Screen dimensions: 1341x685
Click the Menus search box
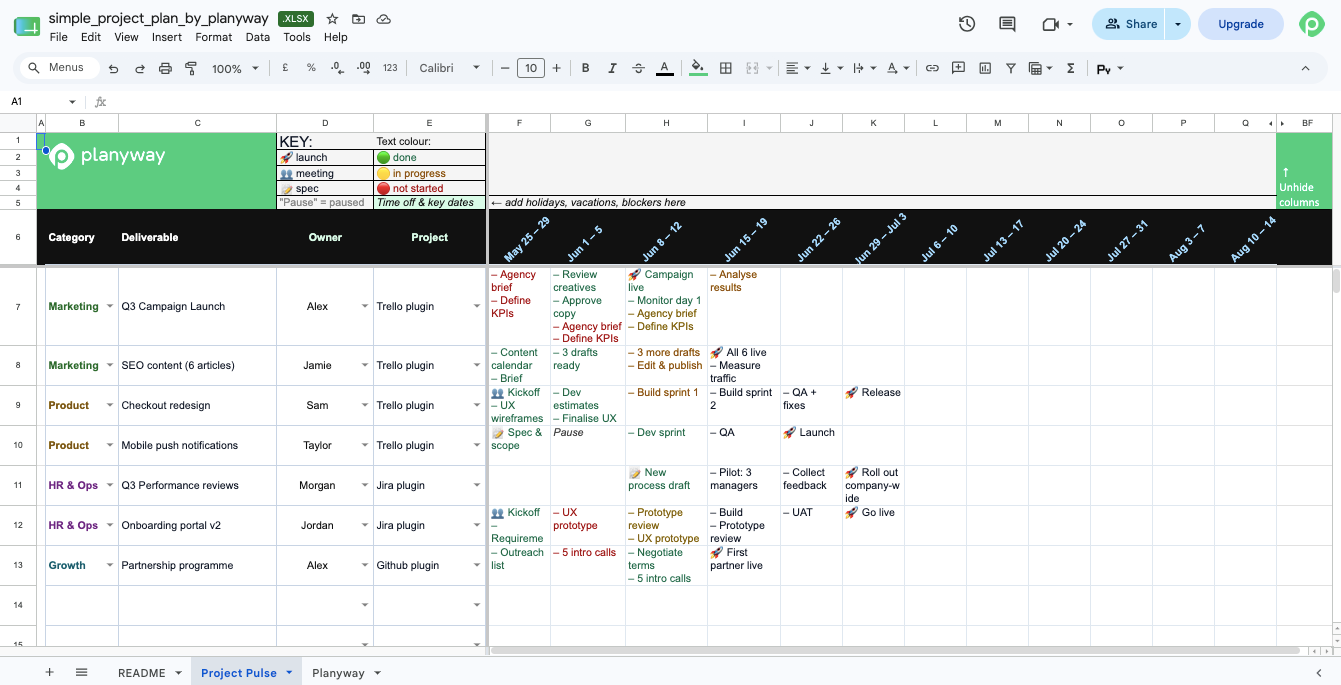coord(59,68)
